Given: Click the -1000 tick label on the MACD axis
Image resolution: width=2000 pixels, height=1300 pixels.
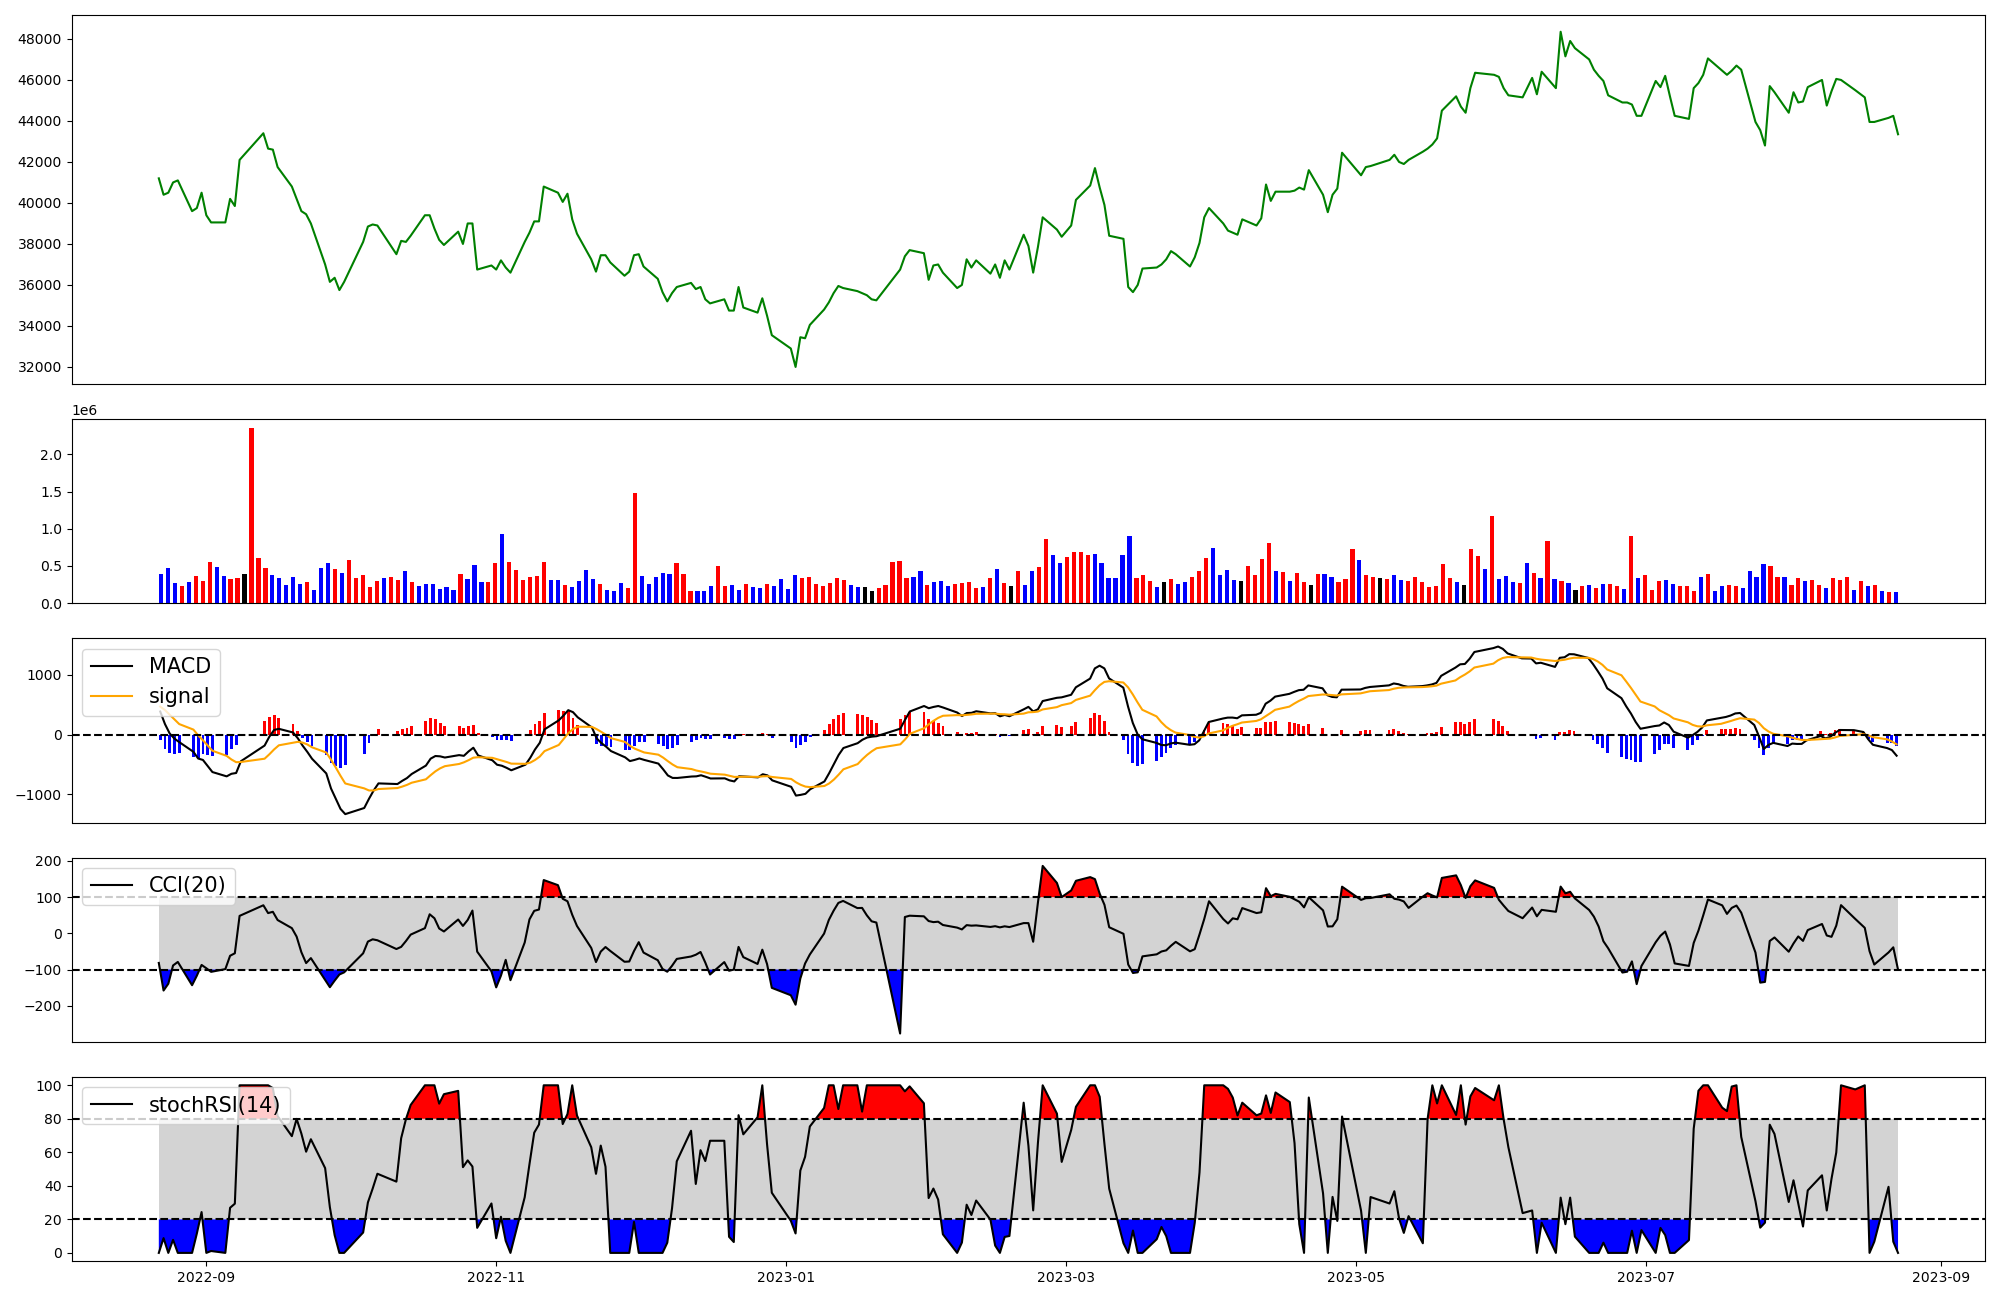Looking at the screenshot, I should tap(38, 795).
